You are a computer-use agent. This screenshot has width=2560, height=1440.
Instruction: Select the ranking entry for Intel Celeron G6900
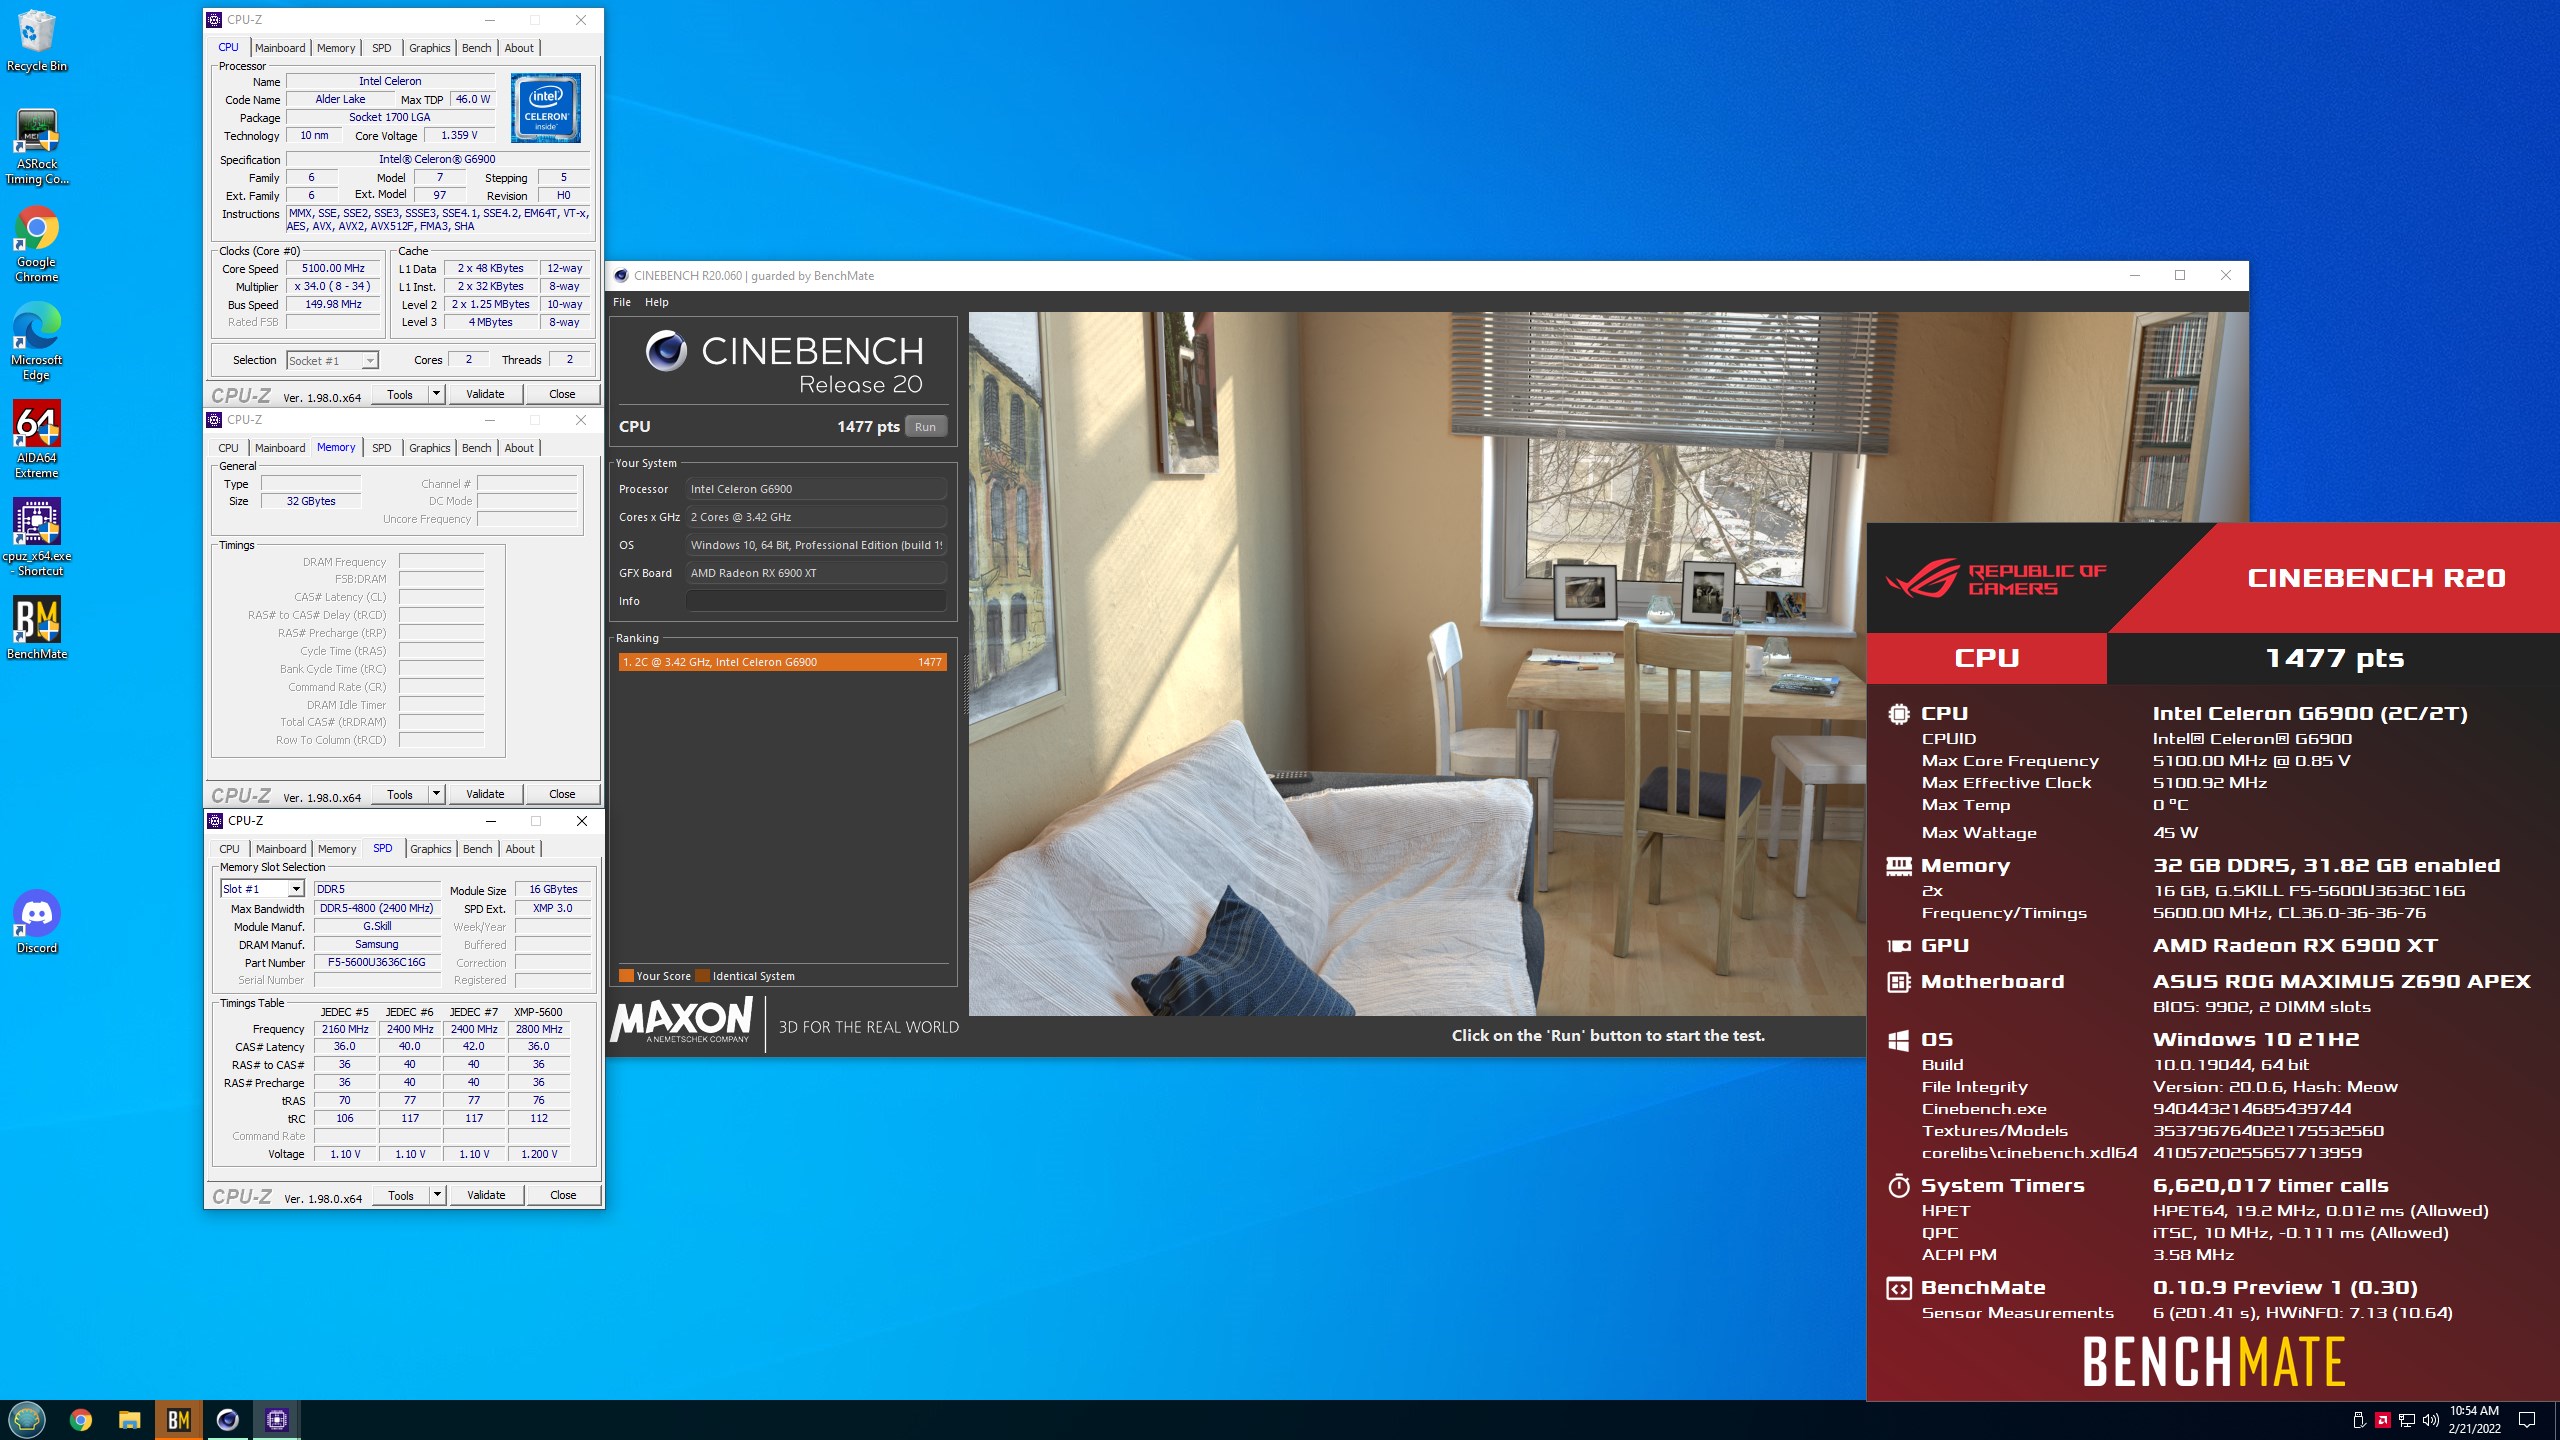(782, 662)
